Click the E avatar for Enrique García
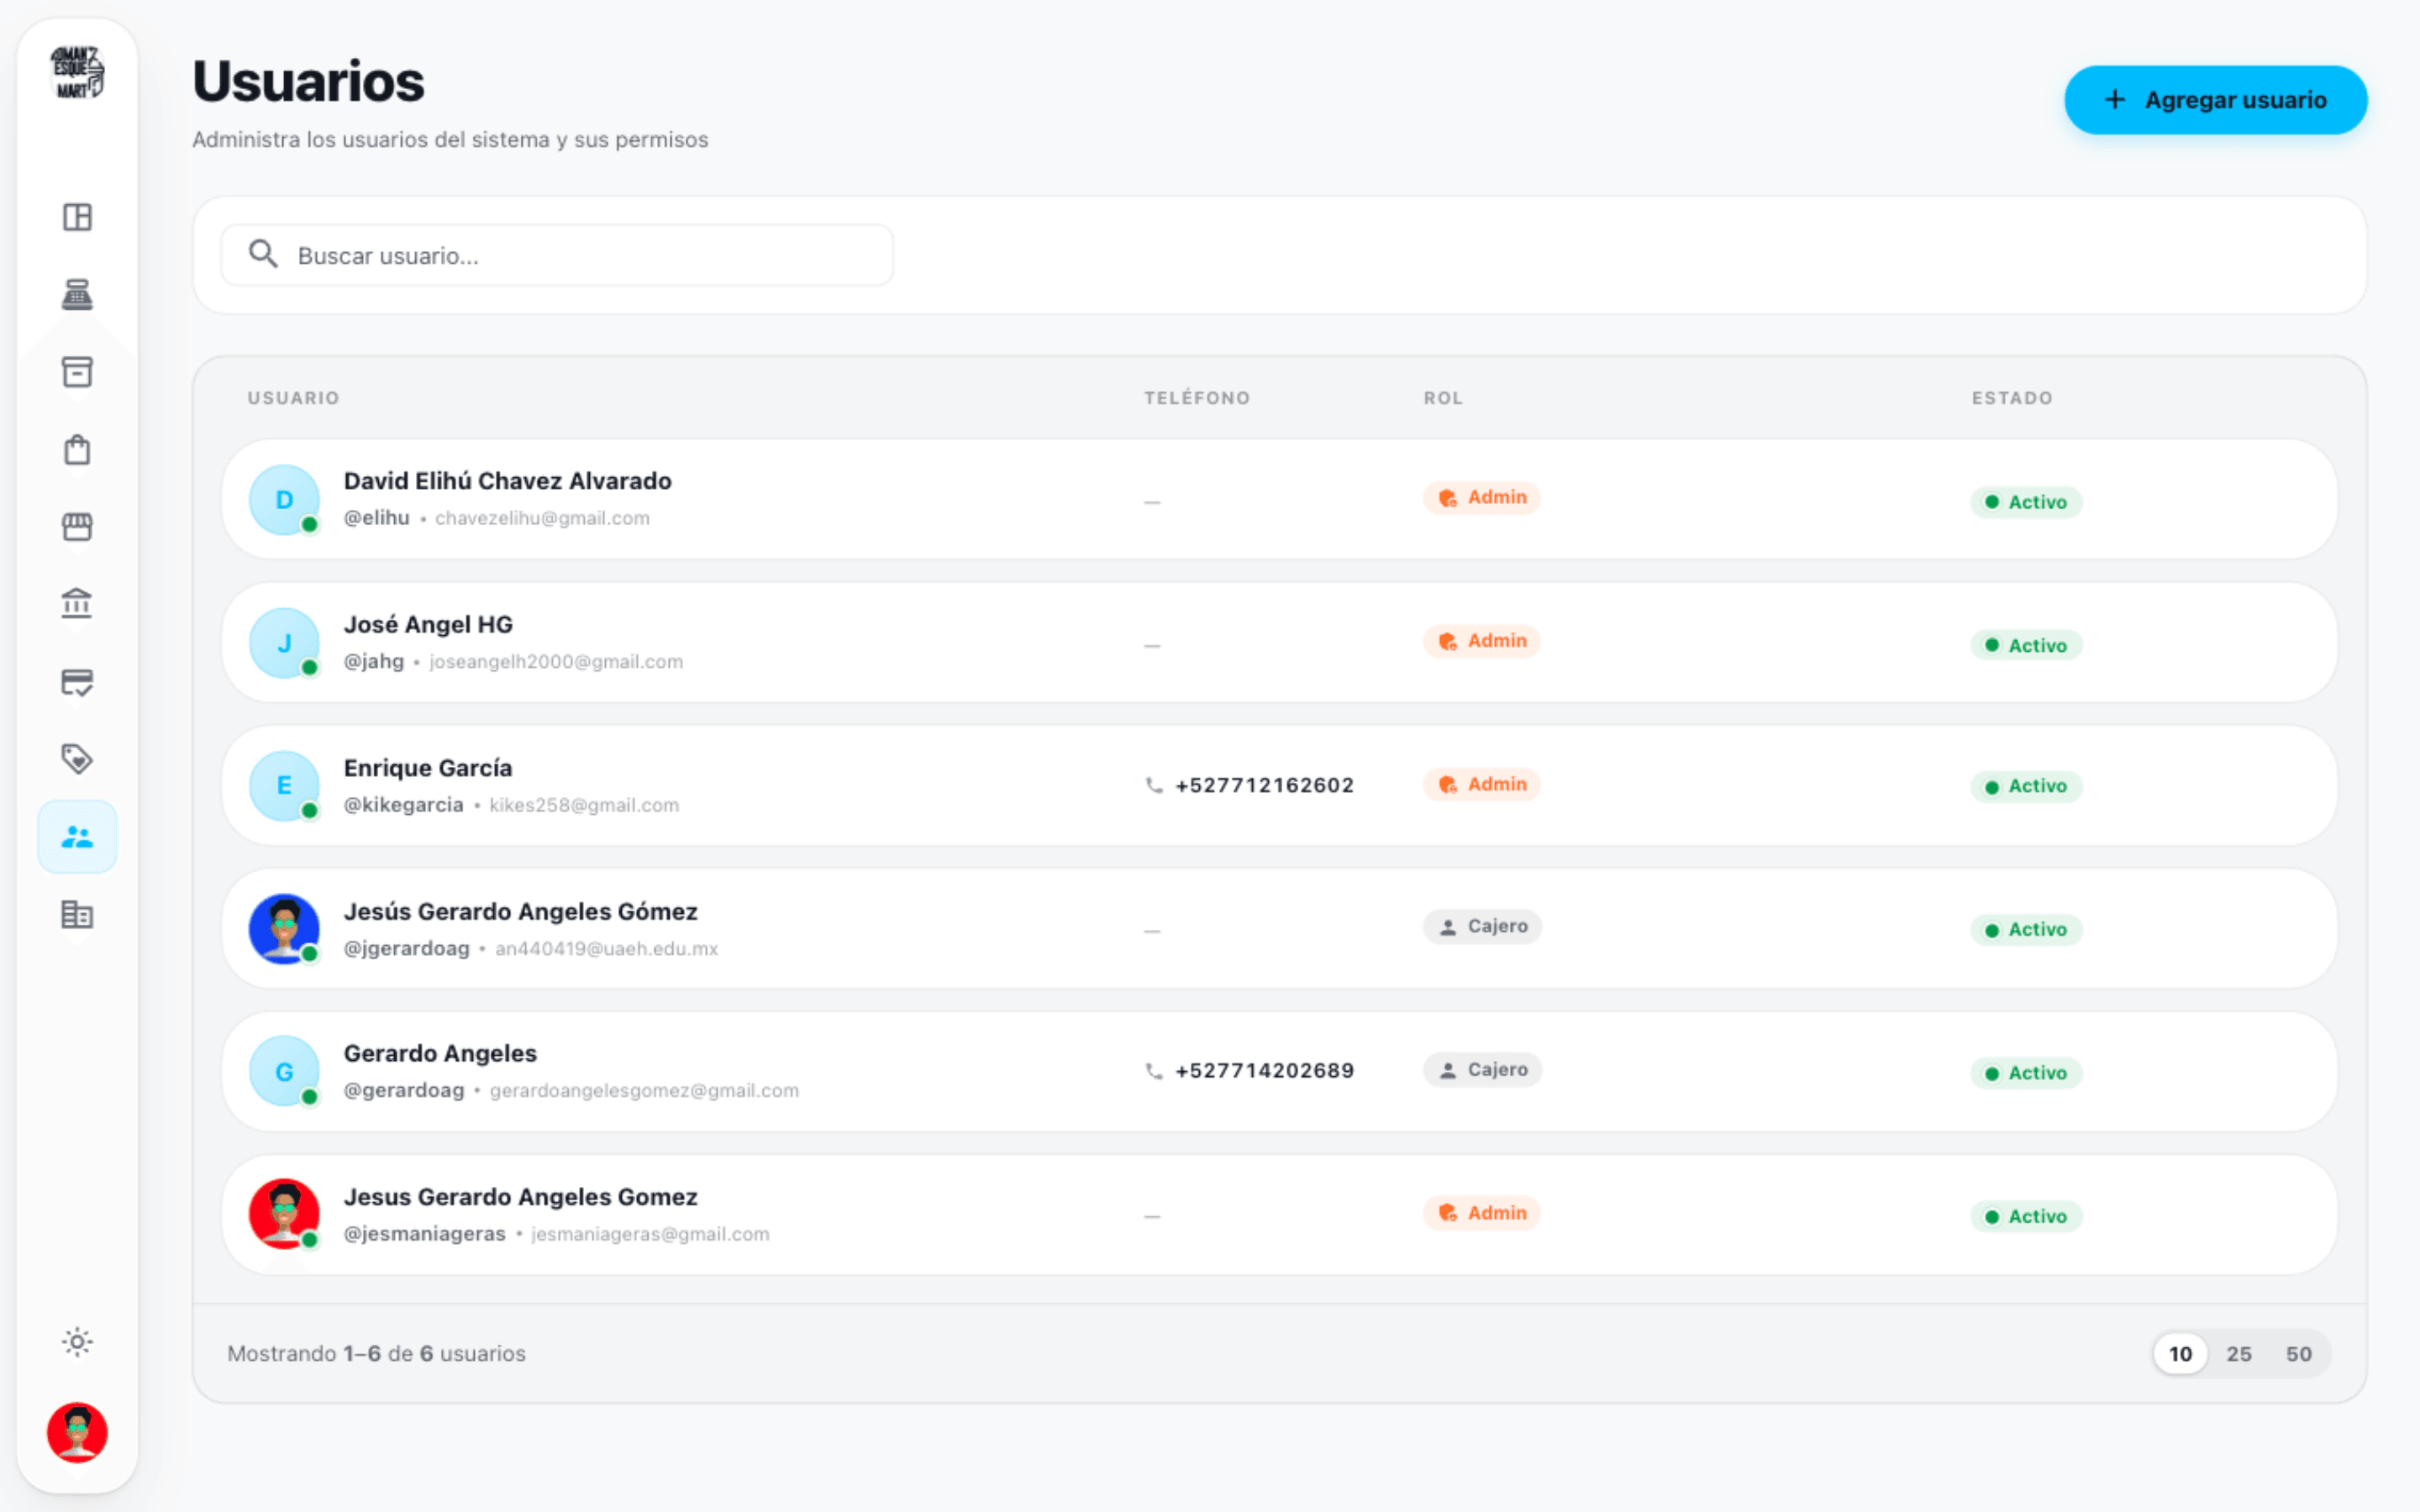The image size is (2420, 1512). (284, 786)
